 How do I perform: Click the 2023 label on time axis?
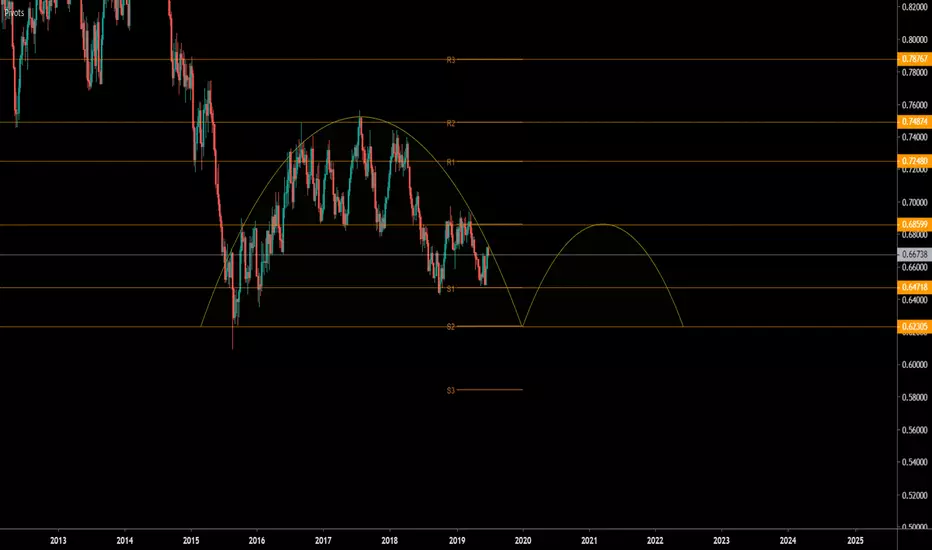tap(722, 540)
